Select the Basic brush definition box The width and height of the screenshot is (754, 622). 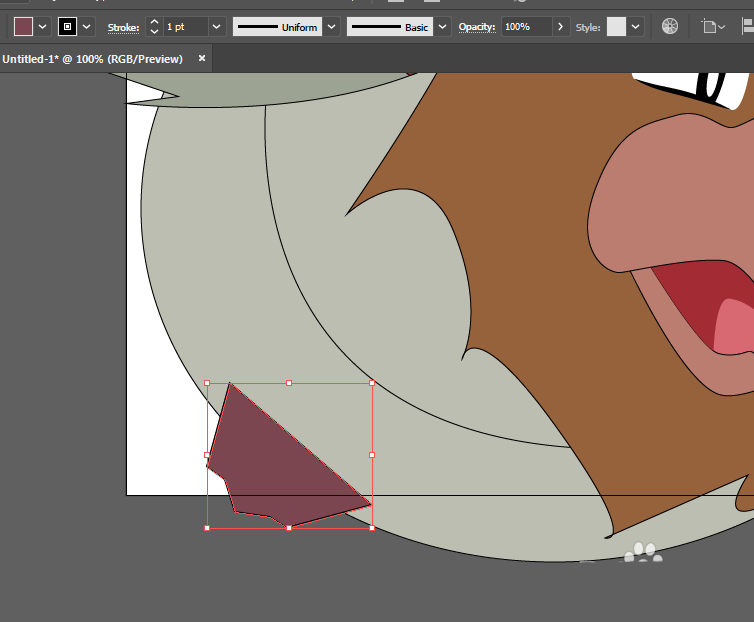pyautogui.click(x=390, y=27)
